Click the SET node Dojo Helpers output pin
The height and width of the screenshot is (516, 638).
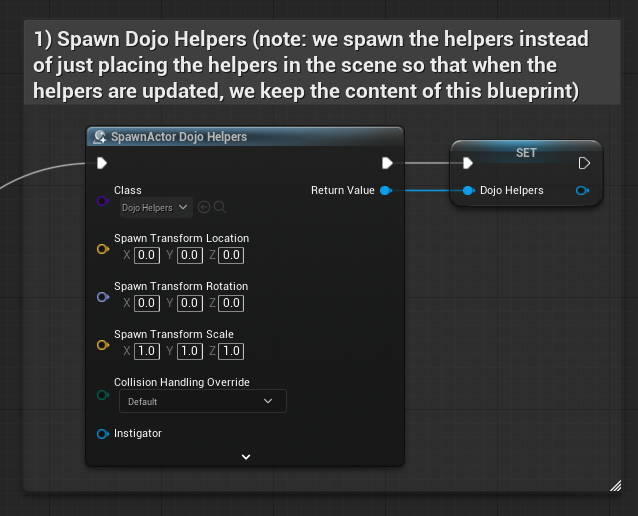583,190
